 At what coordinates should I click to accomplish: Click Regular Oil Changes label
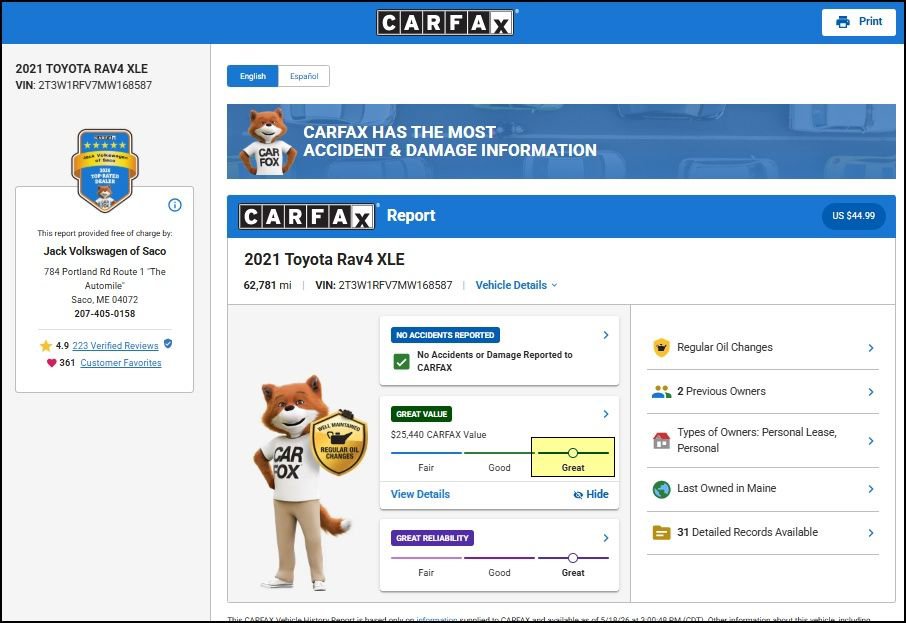click(x=725, y=347)
